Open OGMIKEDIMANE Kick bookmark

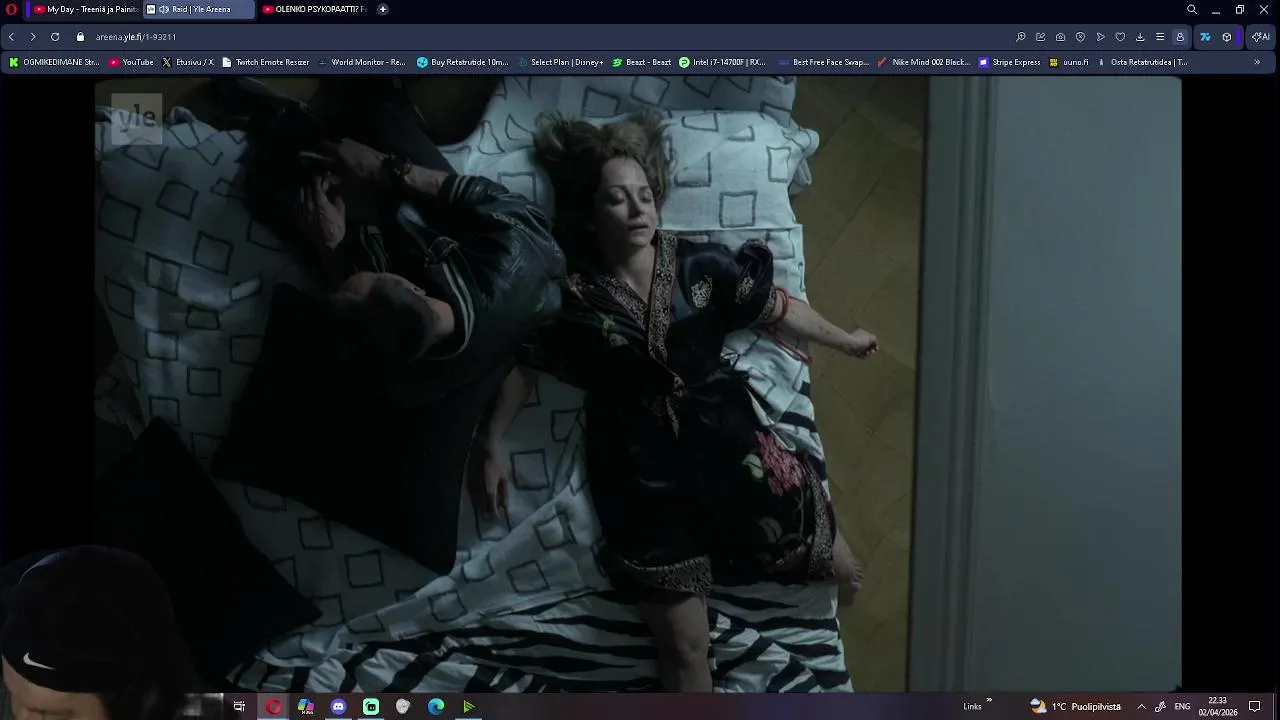point(54,62)
